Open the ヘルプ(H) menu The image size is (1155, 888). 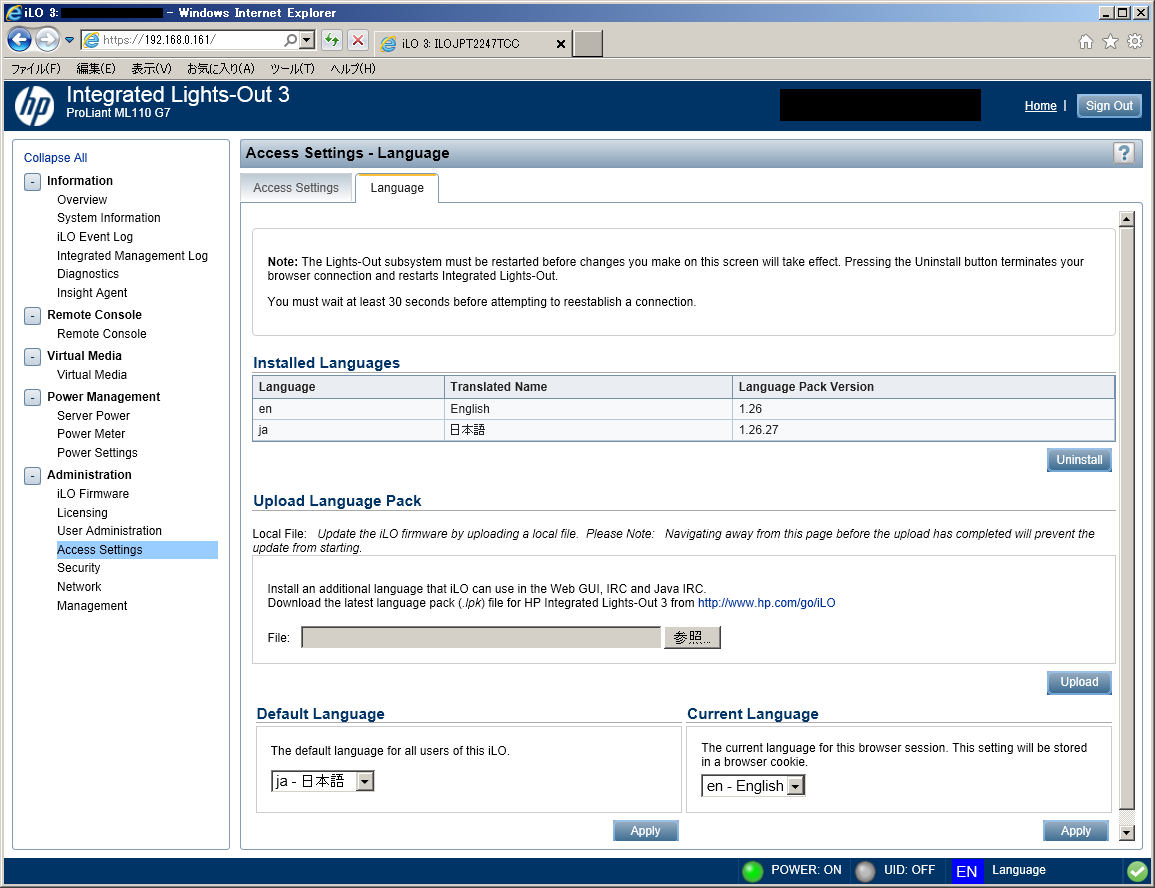click(353, 68)
